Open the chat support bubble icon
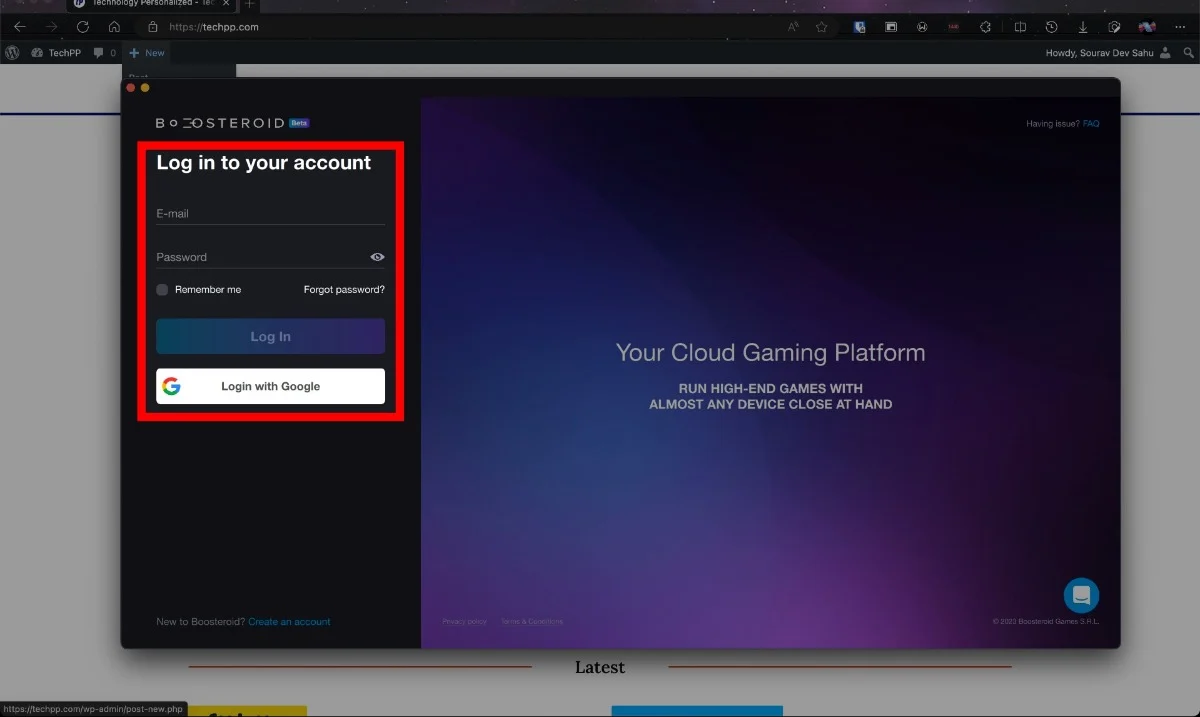 pos(1081,596)
